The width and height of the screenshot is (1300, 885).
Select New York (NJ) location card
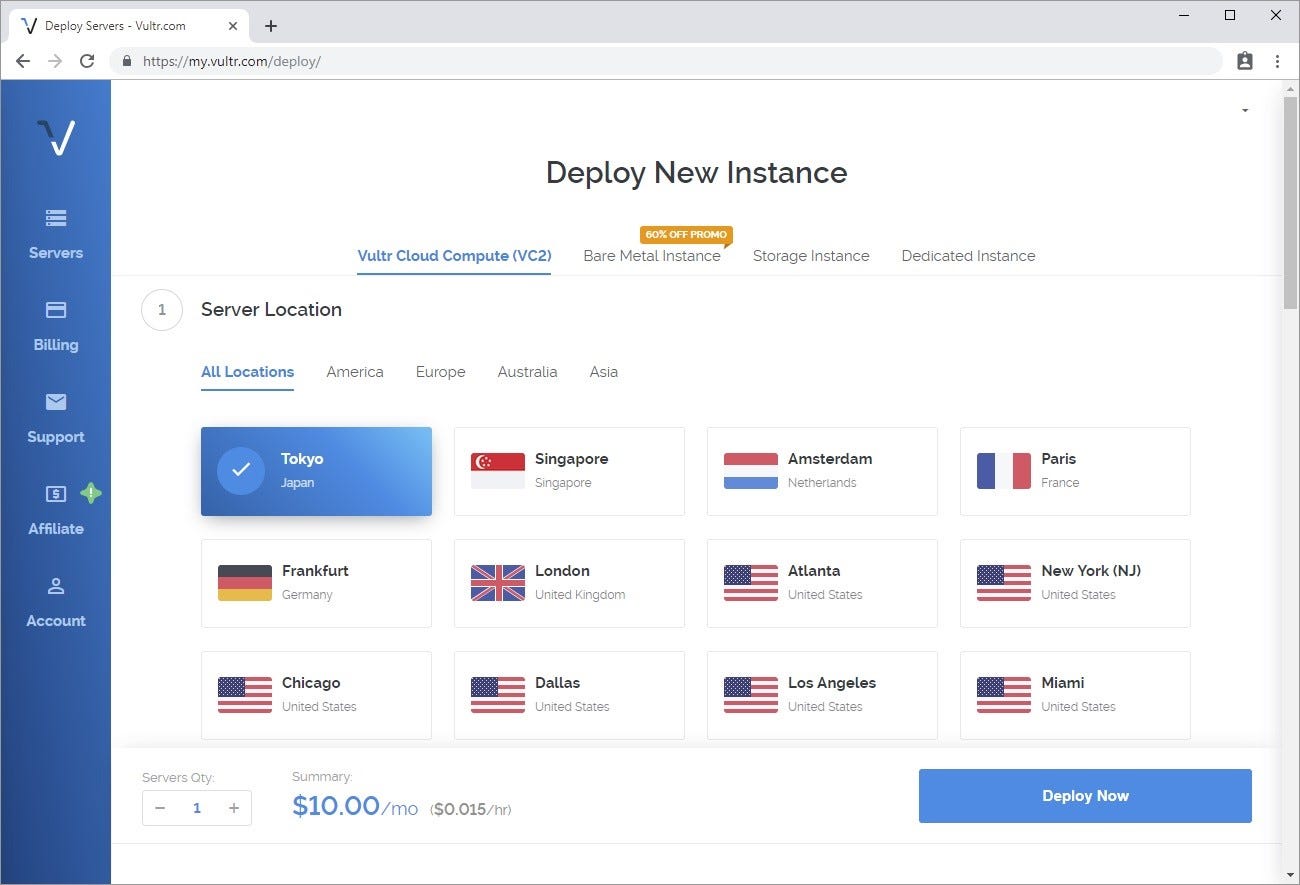1075,583
